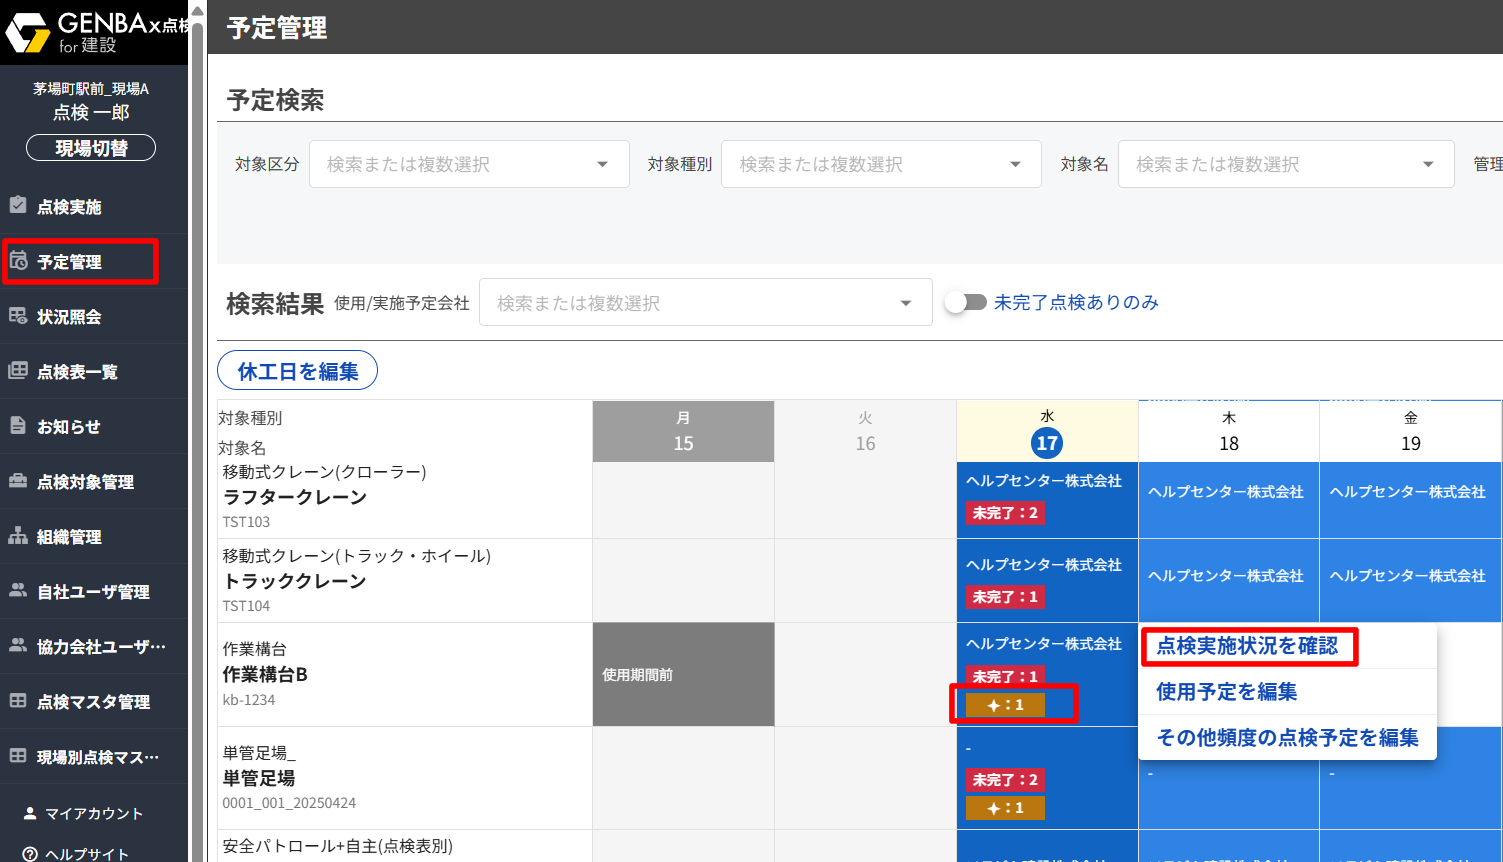Click the 自社ユーザ管理 people icon
The image size is (1503, 862).
[18, 591]
